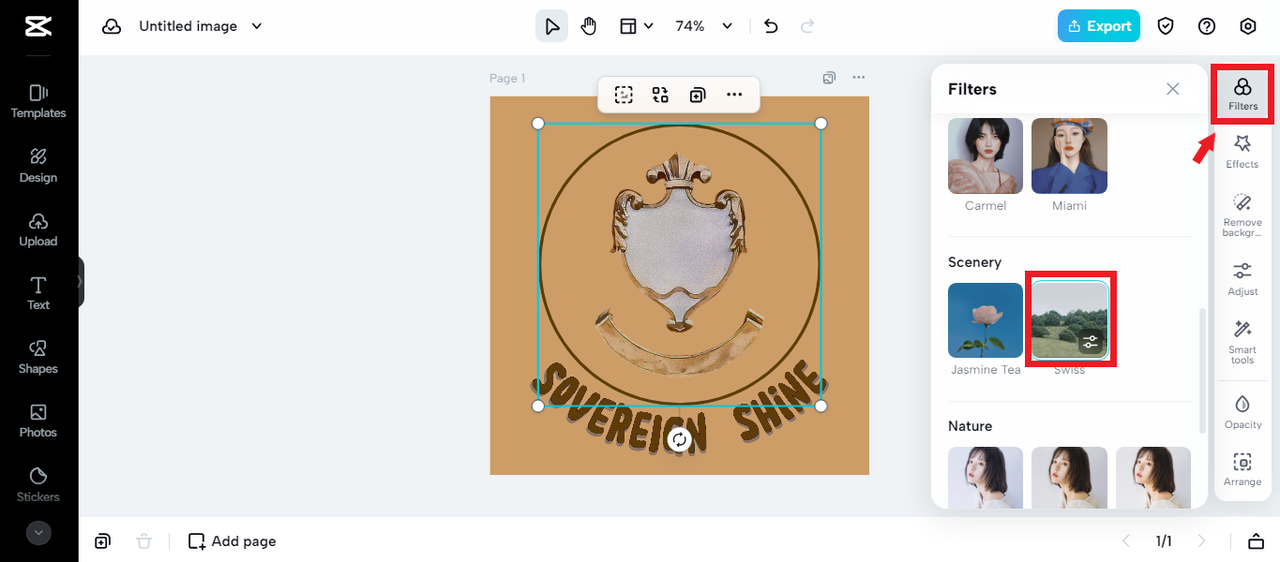
Task: Duplicate Page 1 using page icon
Action: tap(829, 78)
